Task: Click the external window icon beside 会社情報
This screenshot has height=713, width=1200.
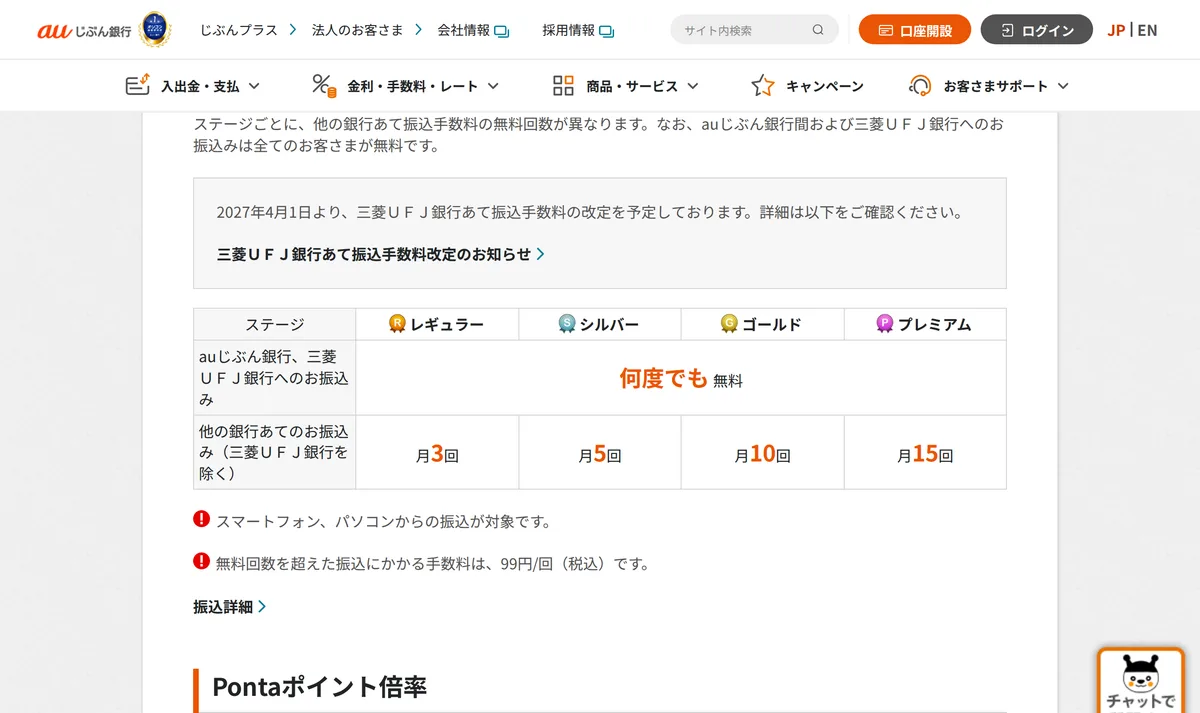Action: coord(502,31)
